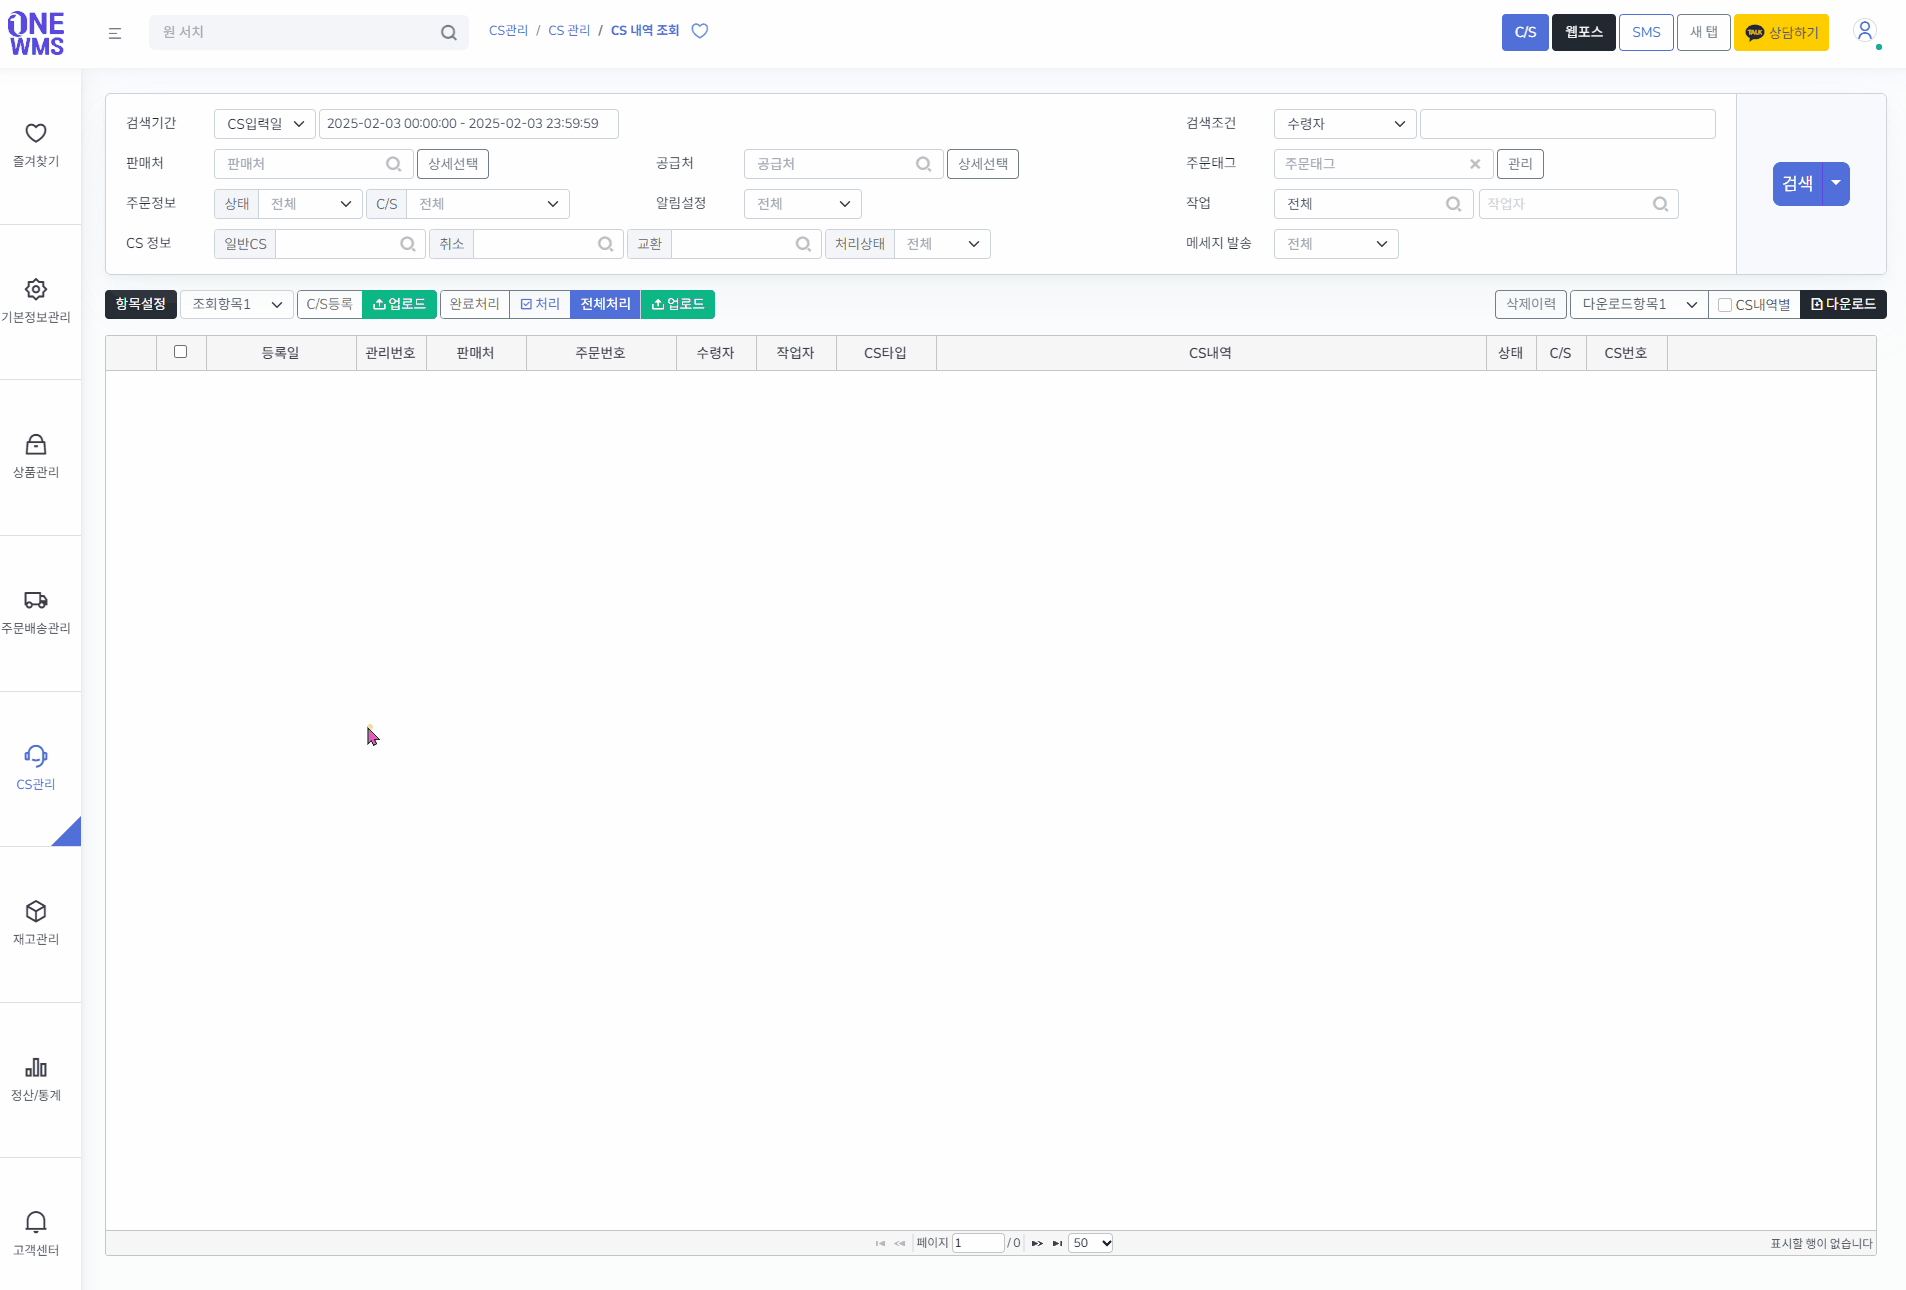This screenshot has width=1906, height=1290.
Task: Open the 다운로드항목1 dropdown
Action: coord(1639,304)
